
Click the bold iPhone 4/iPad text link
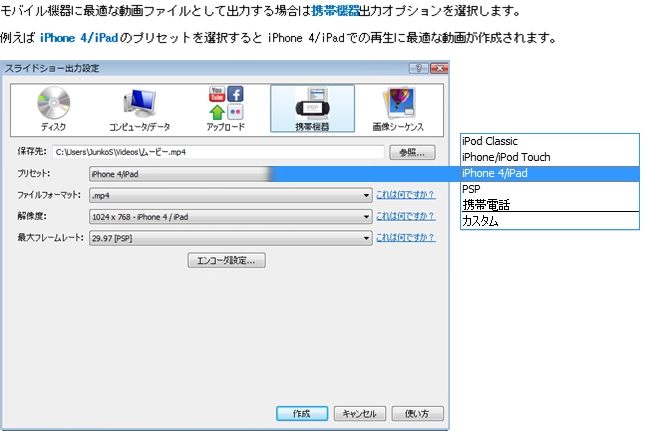79,38
